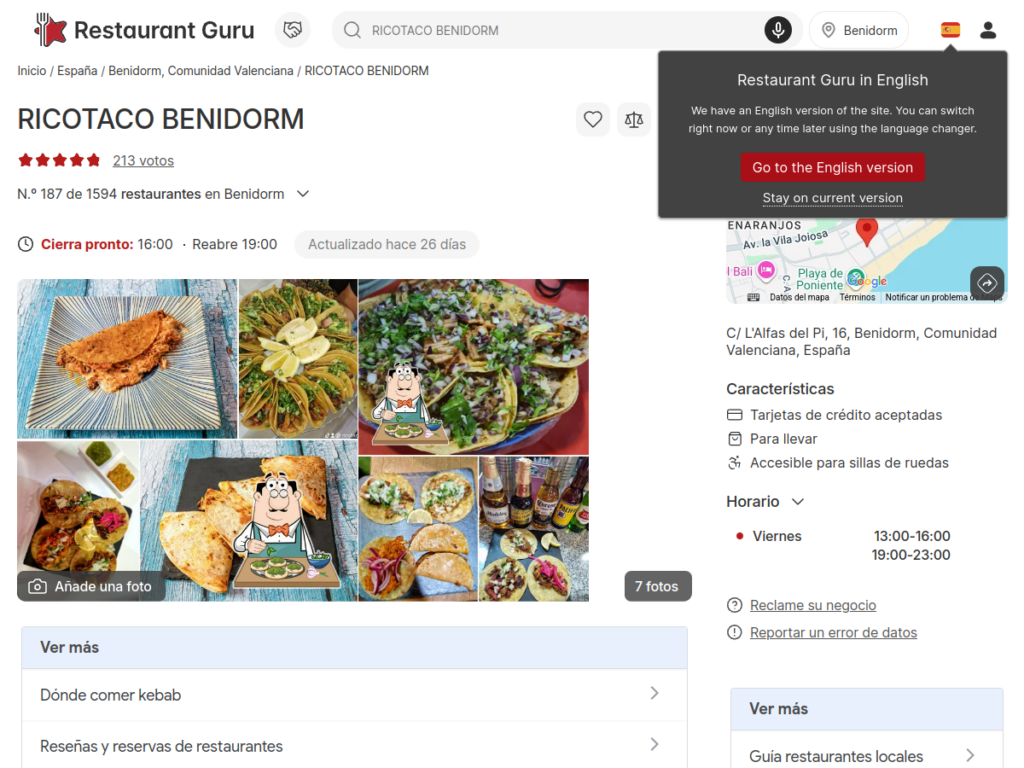Click the five star rating

click(59, 160)
